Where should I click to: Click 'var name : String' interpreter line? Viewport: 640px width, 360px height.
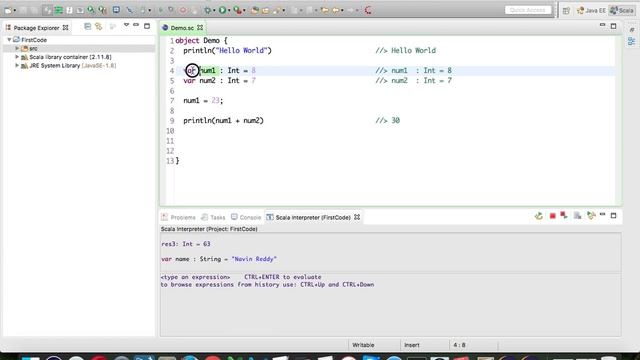[219, 259]
